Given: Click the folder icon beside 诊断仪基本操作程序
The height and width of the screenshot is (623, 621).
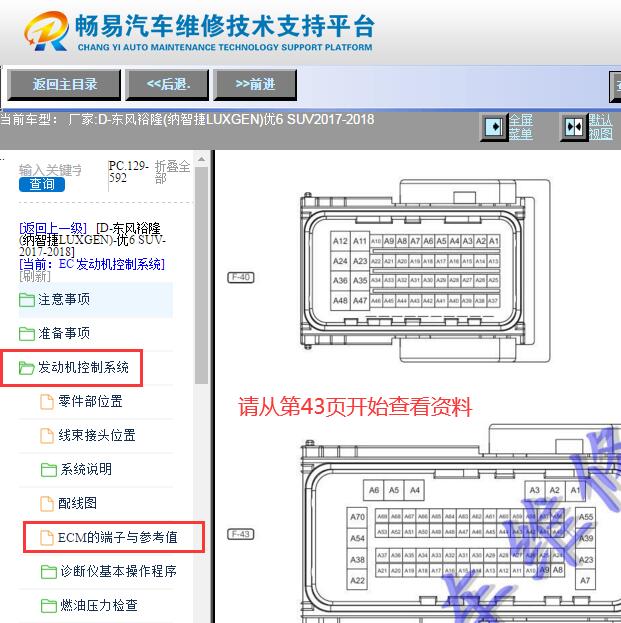Looking at the screenshot, I should pyautogui.click(x=49, y=572).
